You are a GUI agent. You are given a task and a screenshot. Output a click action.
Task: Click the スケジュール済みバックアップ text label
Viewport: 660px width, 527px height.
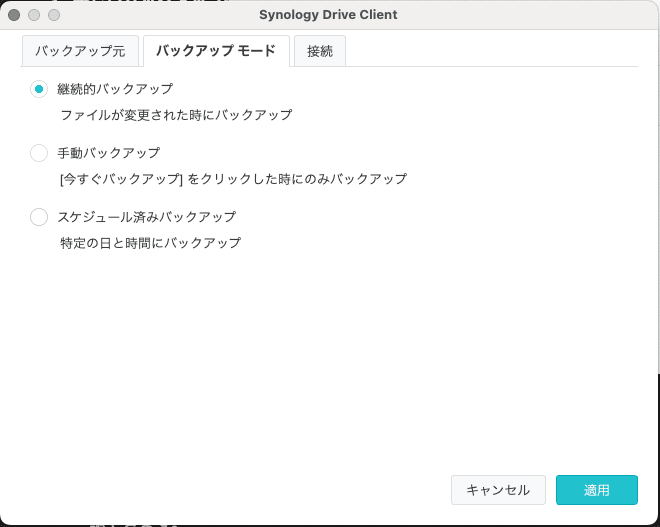point(146,217)
